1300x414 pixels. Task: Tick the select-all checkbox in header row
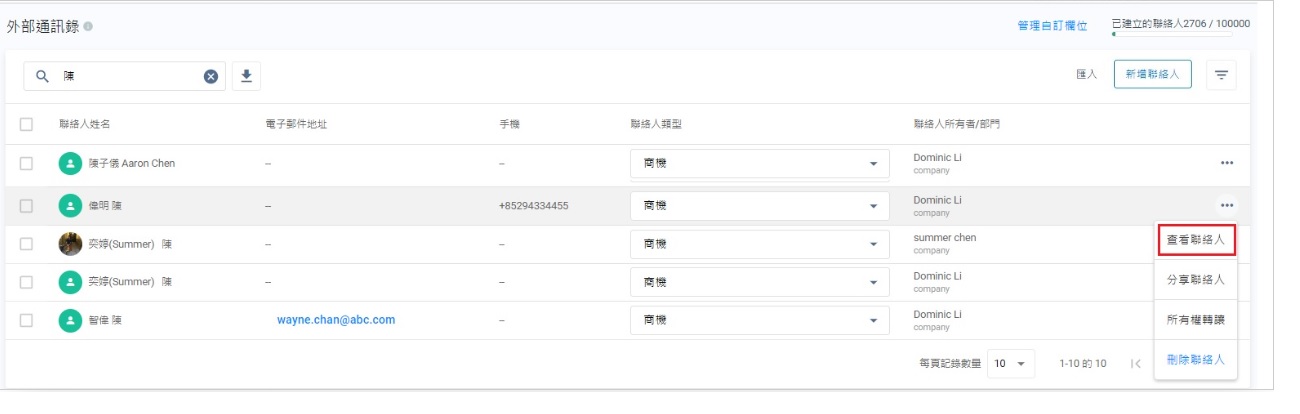[27, 125]
